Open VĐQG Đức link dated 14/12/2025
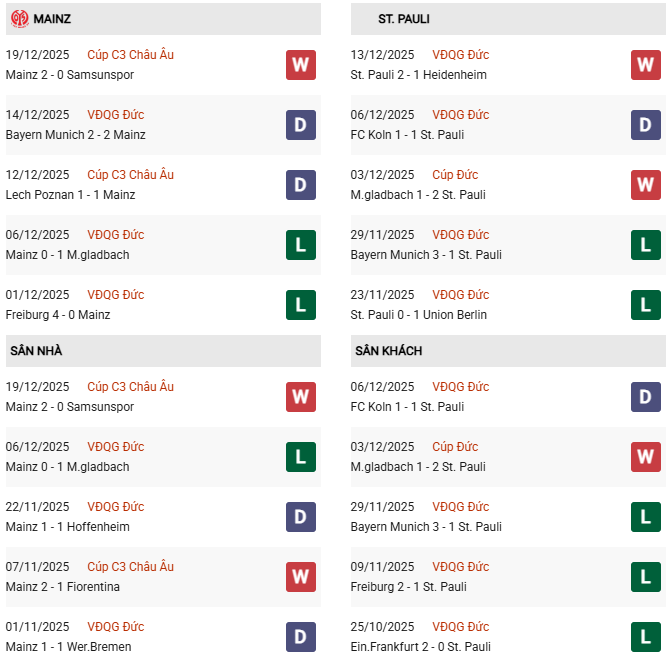This screenshot has height=661, width=666. click(115, 115)
